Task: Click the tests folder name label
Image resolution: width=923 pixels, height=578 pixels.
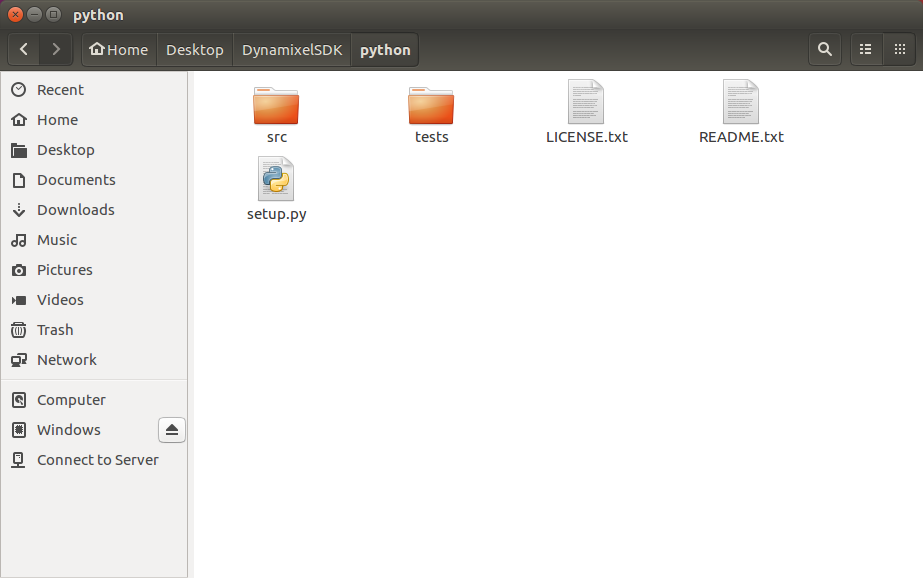Action: [431, 137]
